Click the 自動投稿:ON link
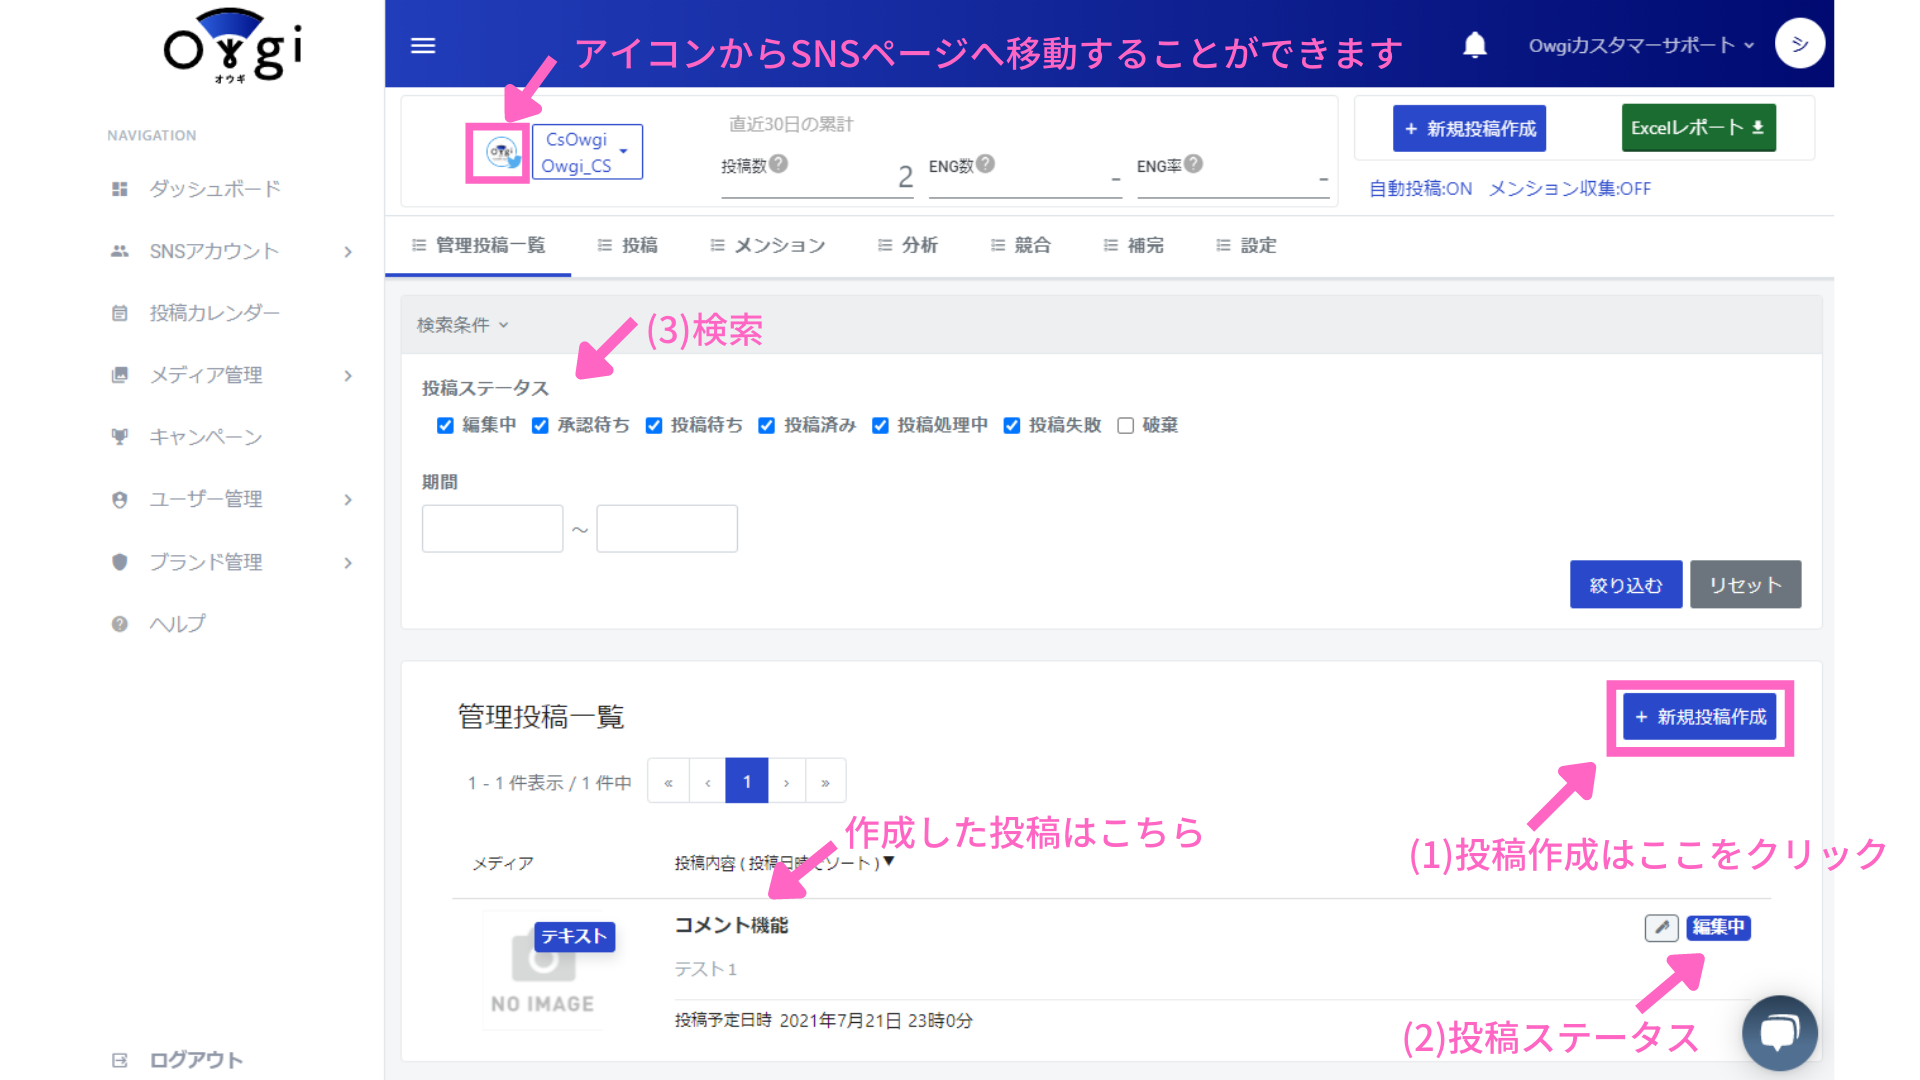 (1420, 189)
